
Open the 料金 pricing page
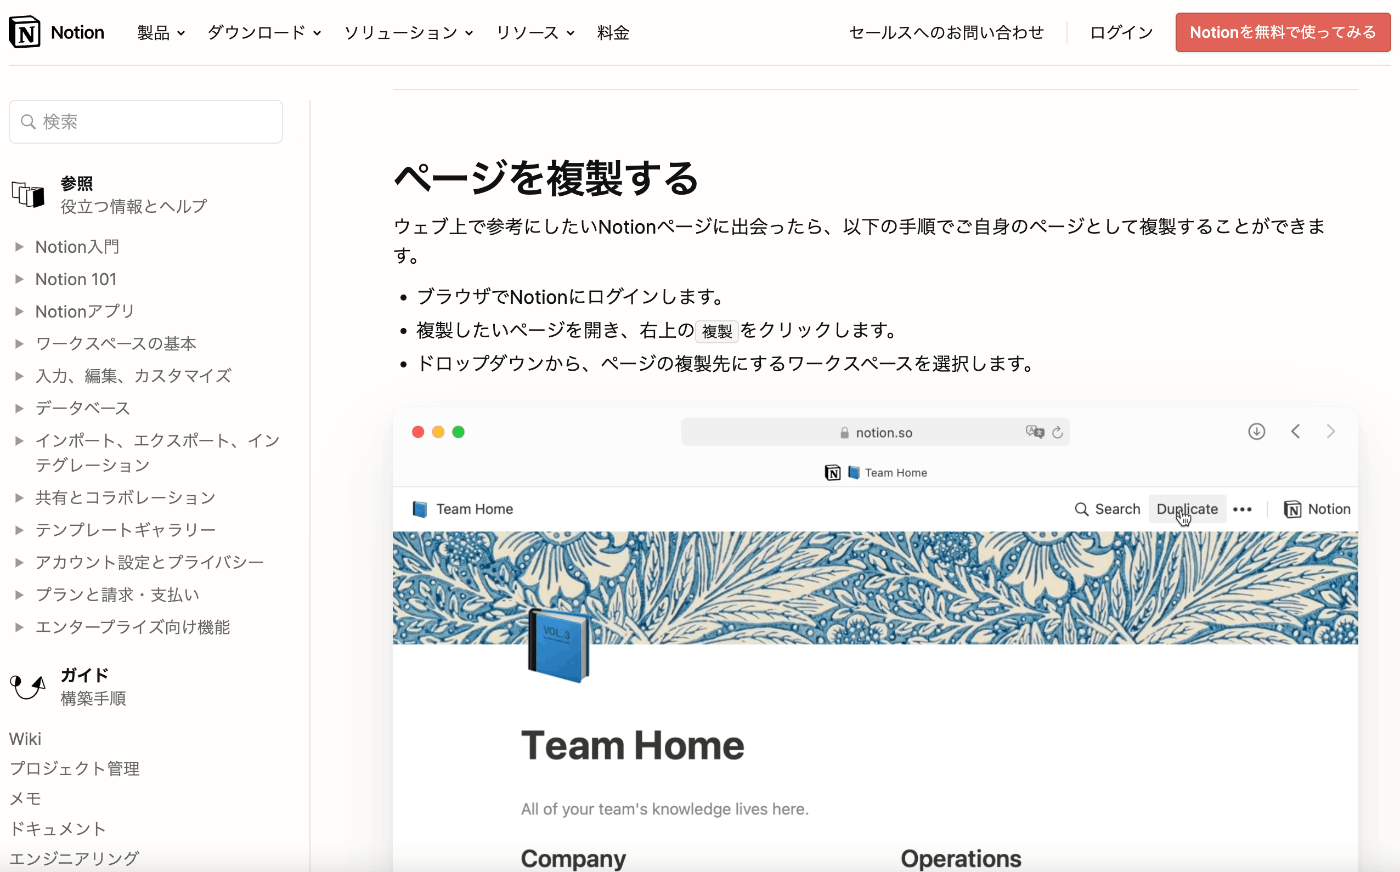613,33
